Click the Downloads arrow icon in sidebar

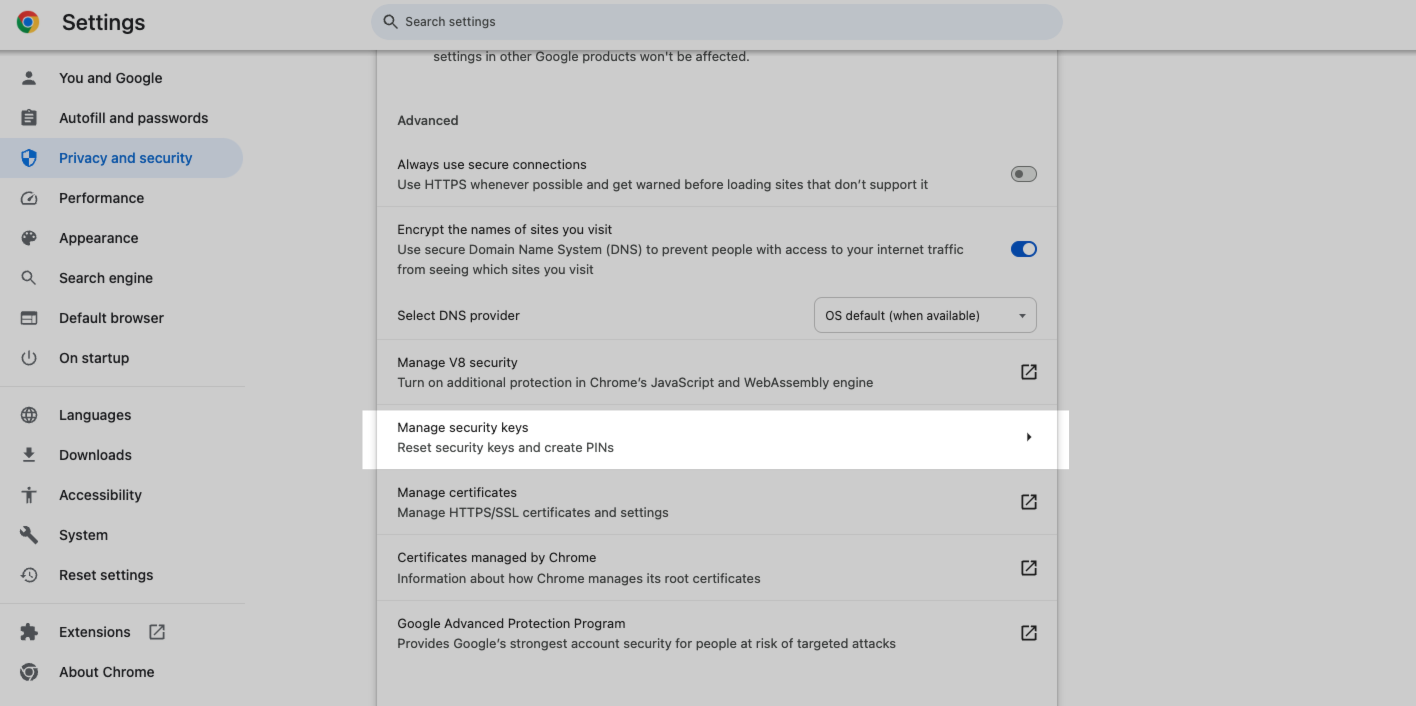29,455
